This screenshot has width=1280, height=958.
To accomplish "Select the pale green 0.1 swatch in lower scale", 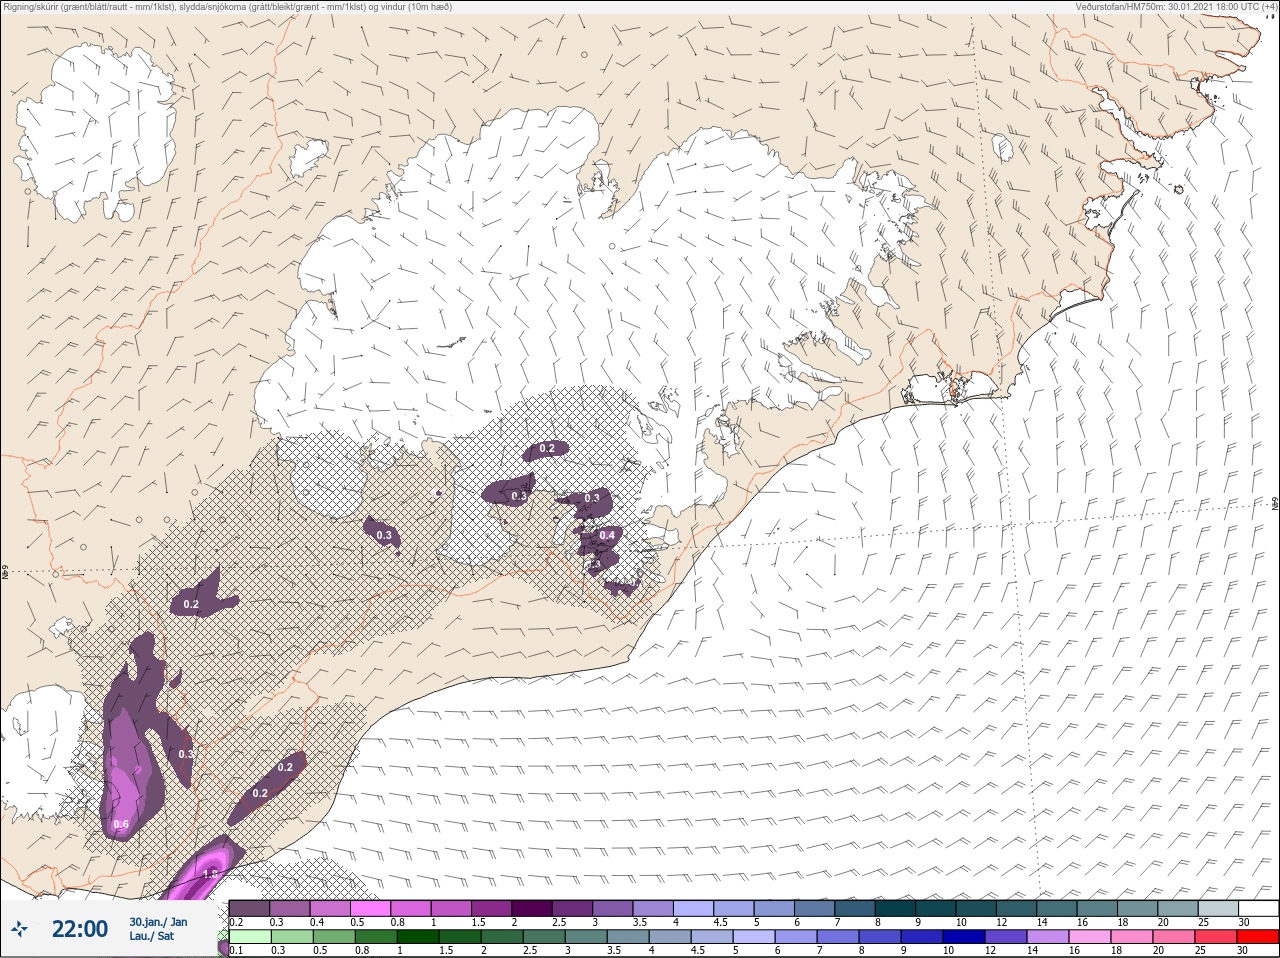I will [x=249, y=937].
